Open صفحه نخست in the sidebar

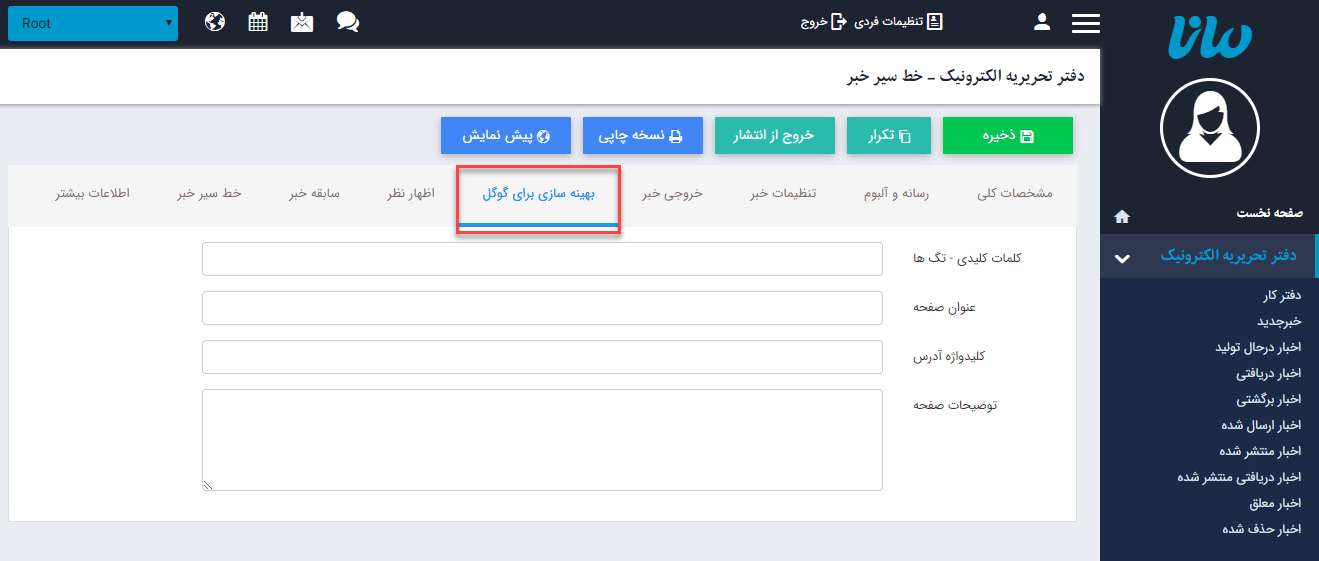click(1270, 214)
